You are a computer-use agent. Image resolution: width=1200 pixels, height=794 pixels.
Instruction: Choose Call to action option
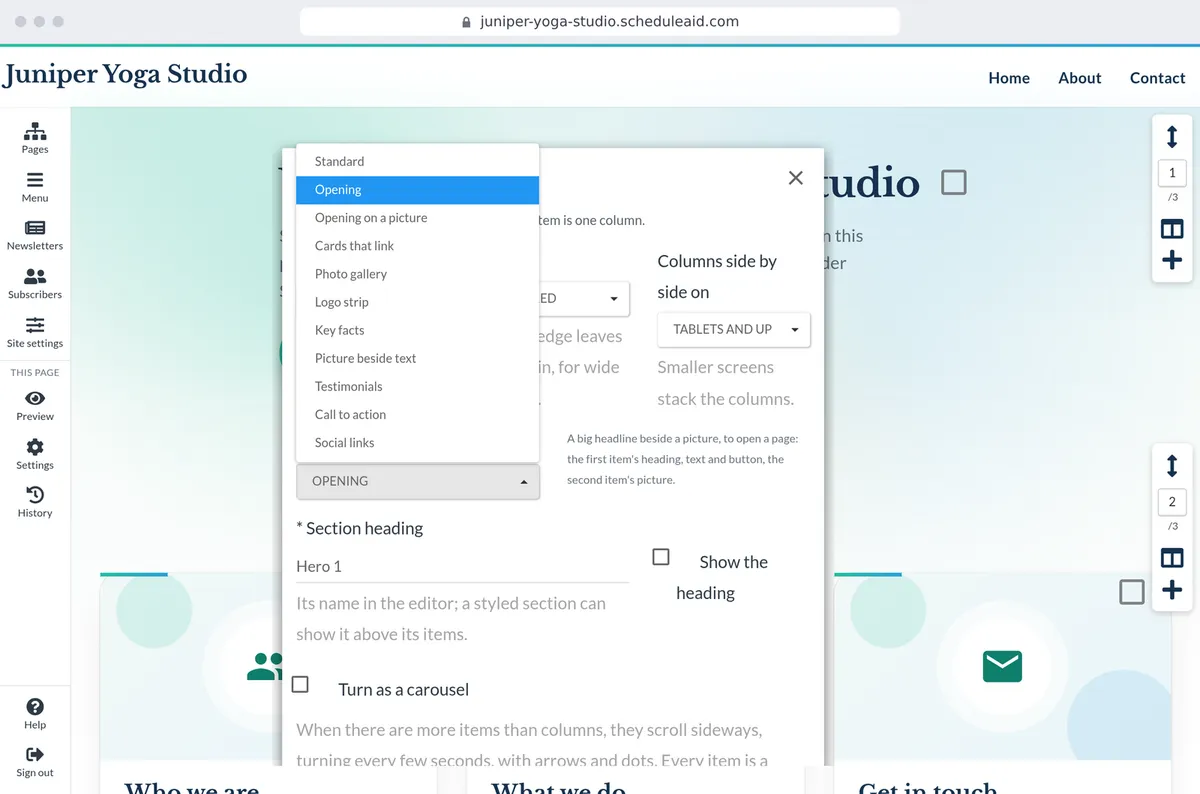pos(418,414)
